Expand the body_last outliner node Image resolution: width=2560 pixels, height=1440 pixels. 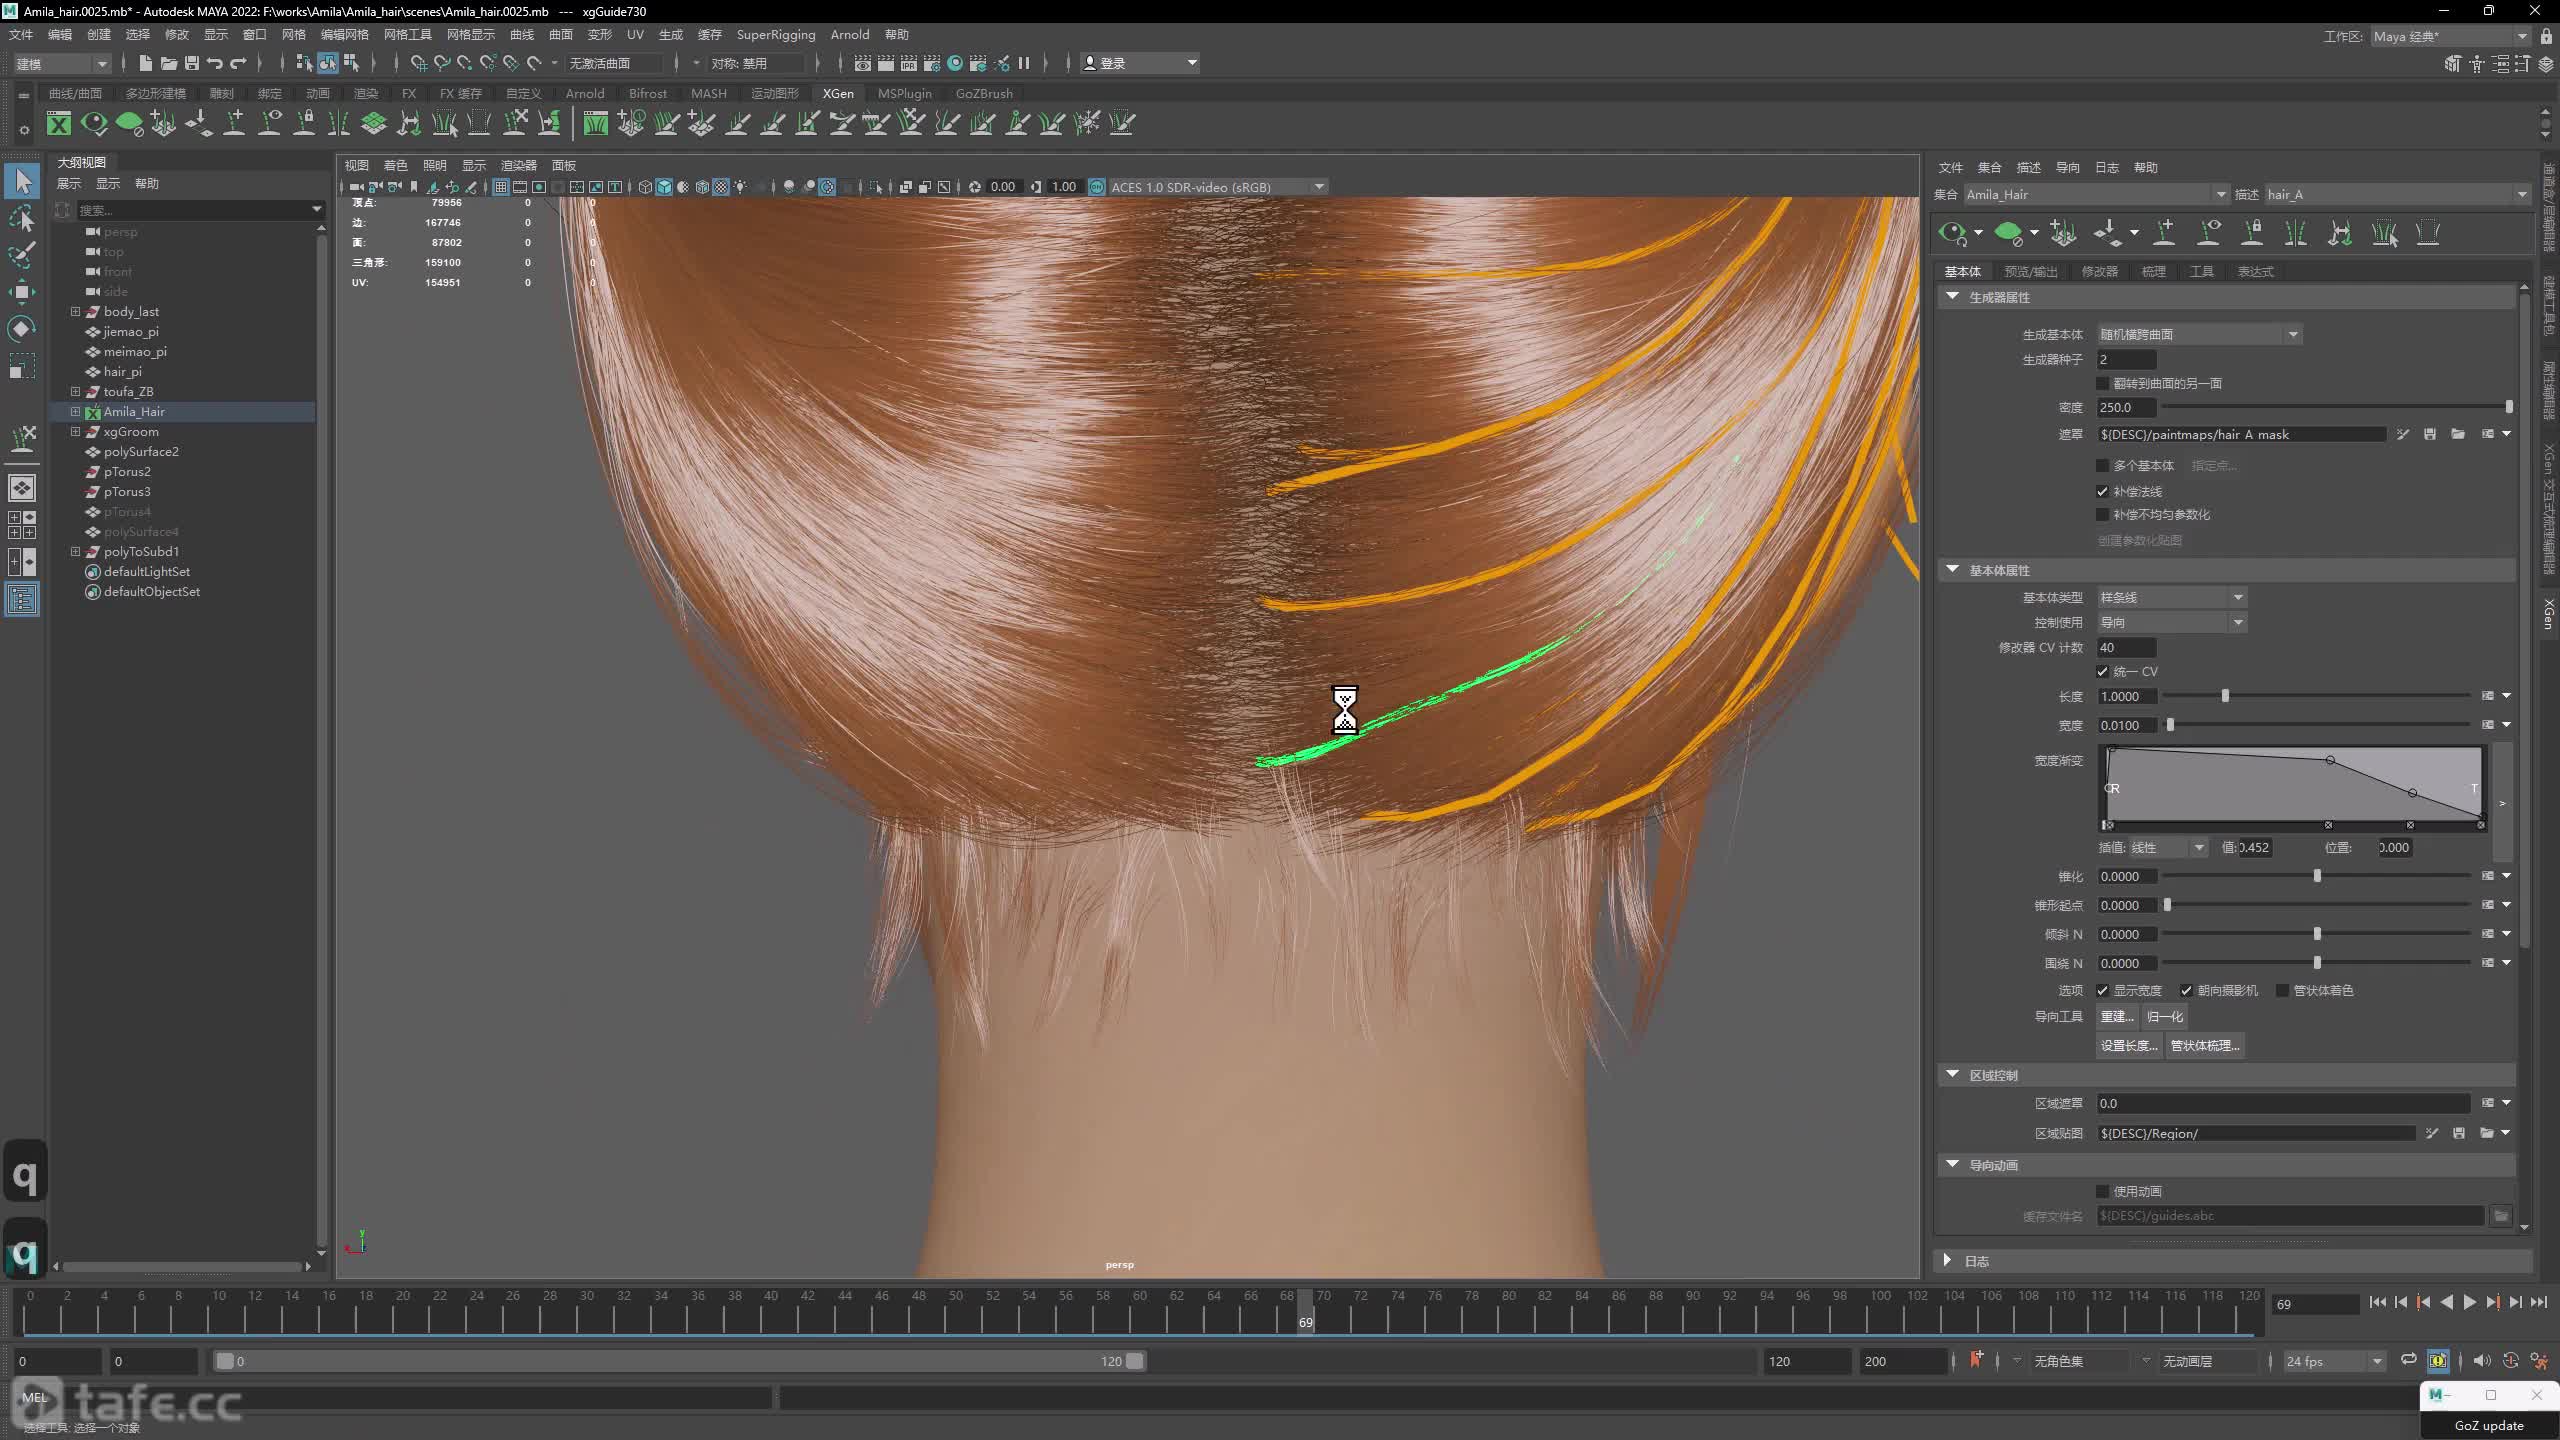75,312
